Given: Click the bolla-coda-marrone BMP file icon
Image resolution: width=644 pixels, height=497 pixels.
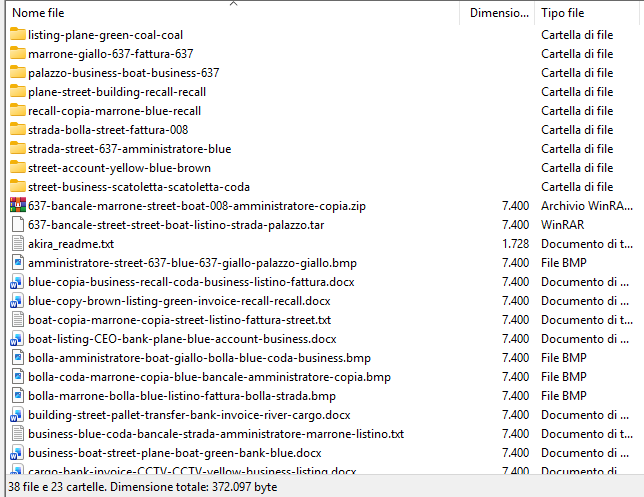Looking at the screenshot, I should [x=17, y=377].
